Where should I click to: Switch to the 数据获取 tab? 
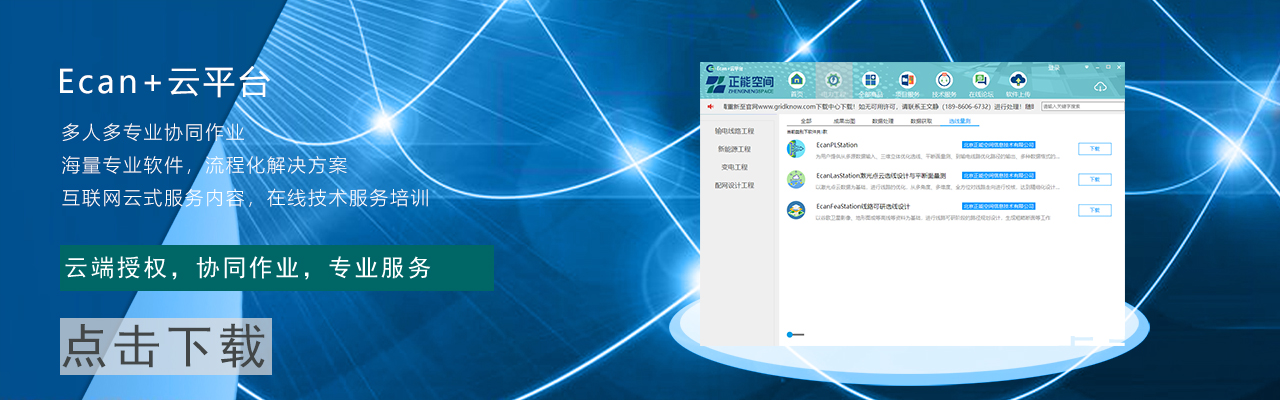921,121
